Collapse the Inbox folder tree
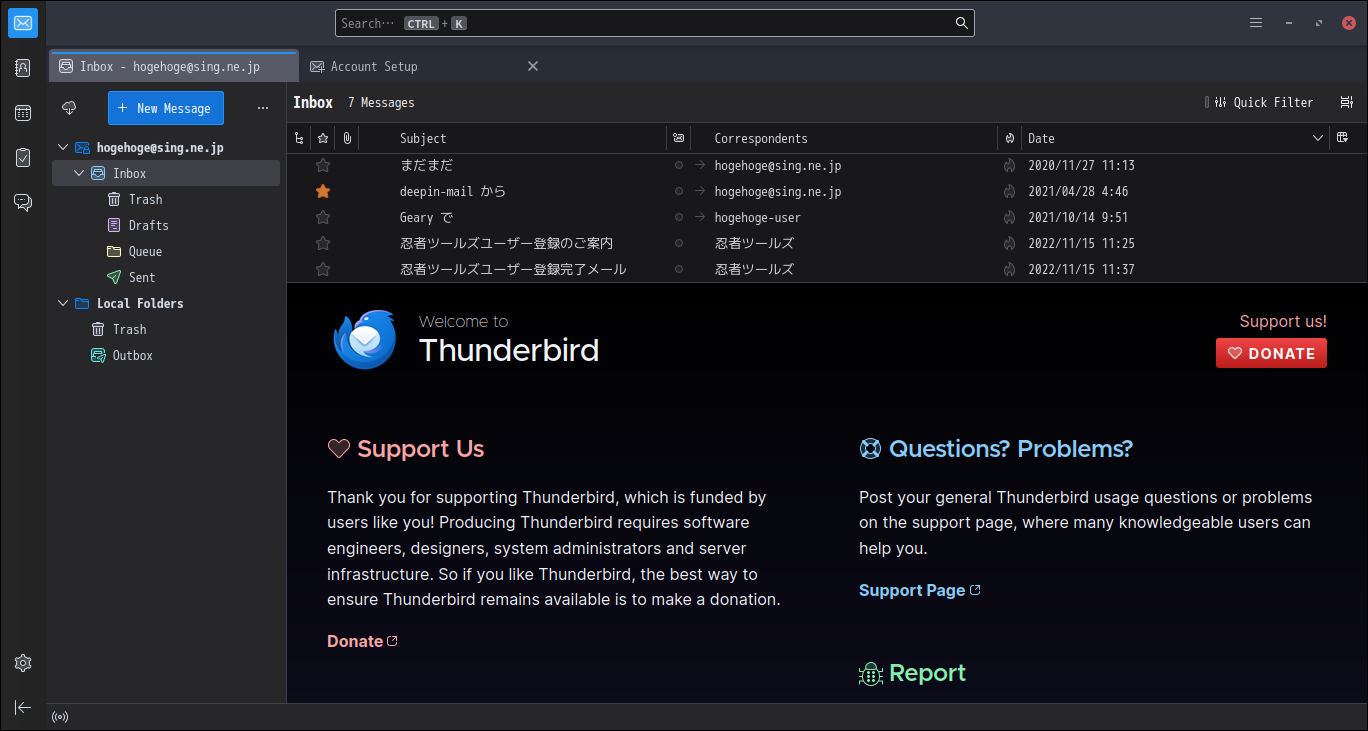The width and height of the screenshot is (1368, 731). [x=79, y=173]
